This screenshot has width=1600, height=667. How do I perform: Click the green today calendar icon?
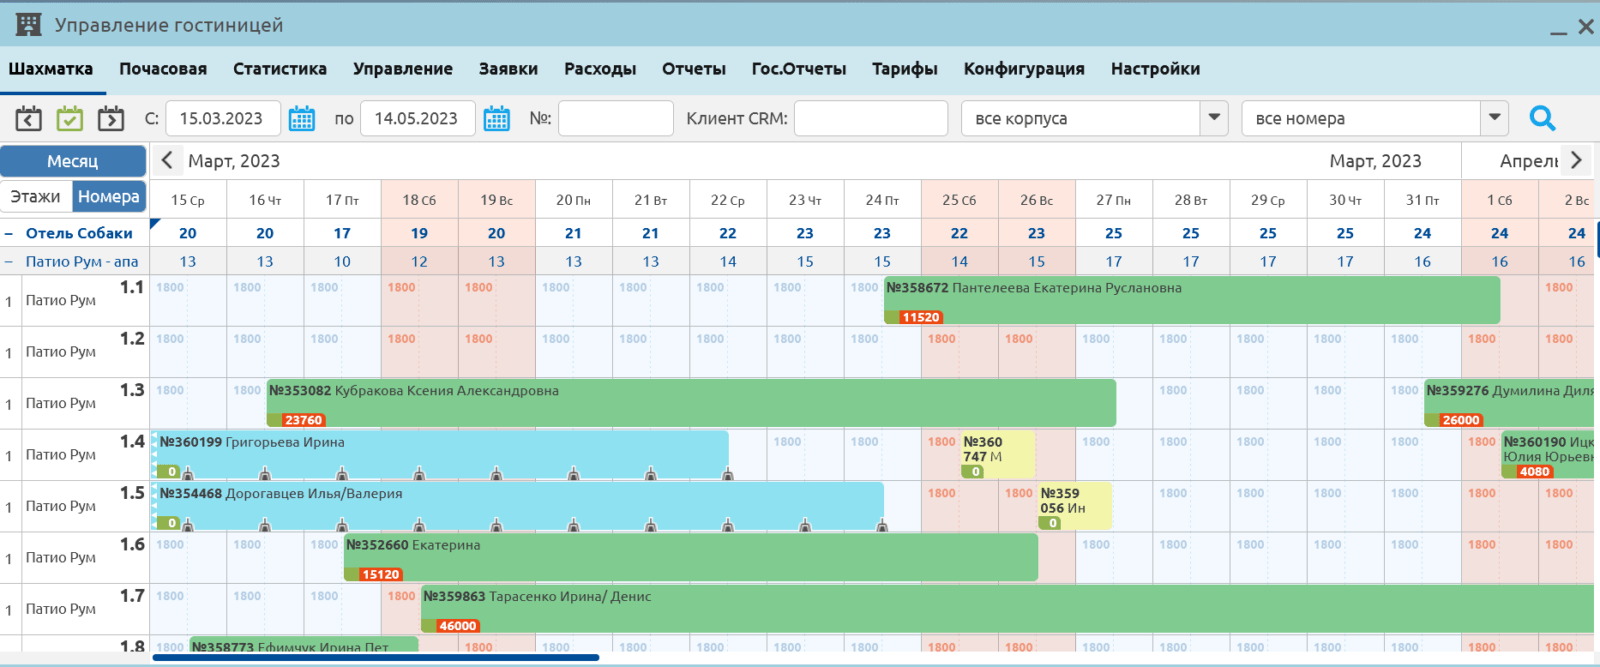(69, 119)
